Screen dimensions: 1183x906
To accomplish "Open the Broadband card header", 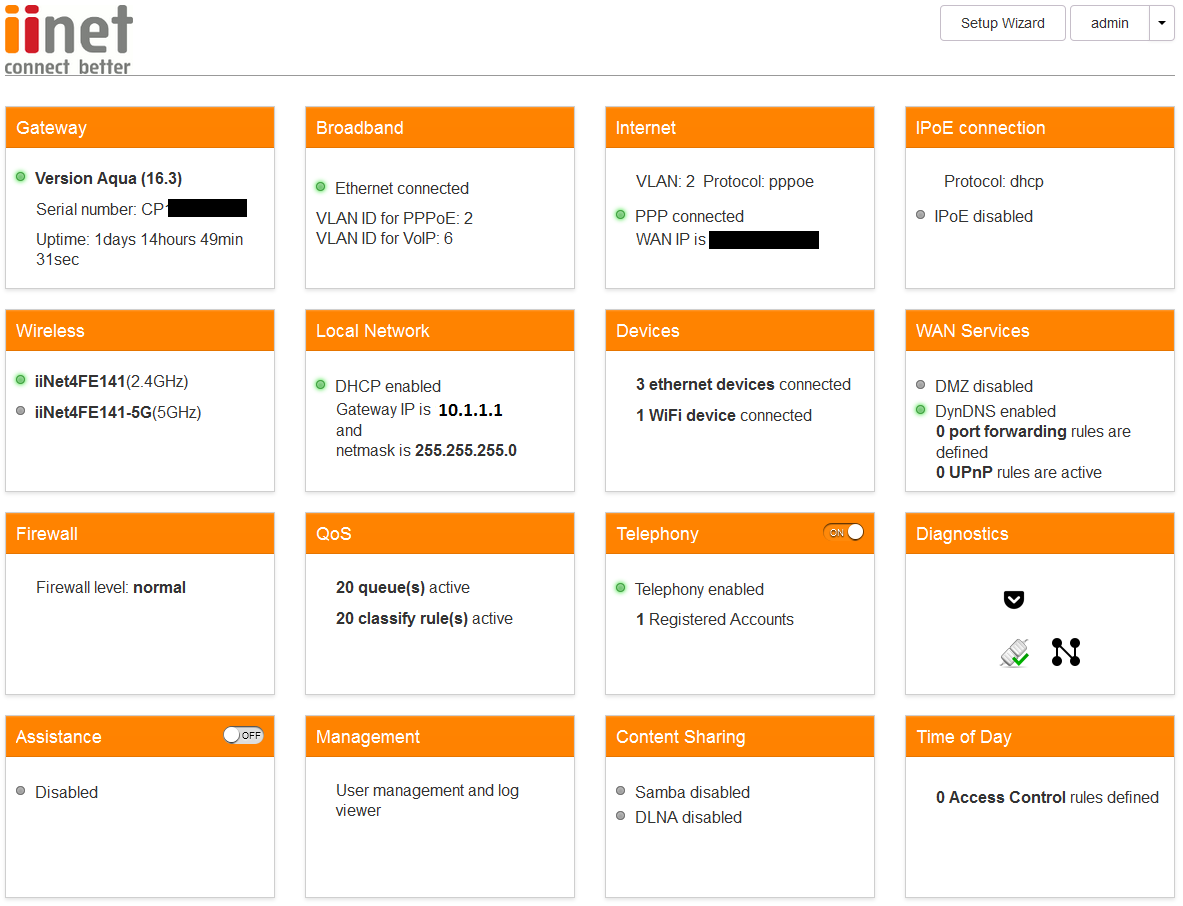I will (440, 127).
